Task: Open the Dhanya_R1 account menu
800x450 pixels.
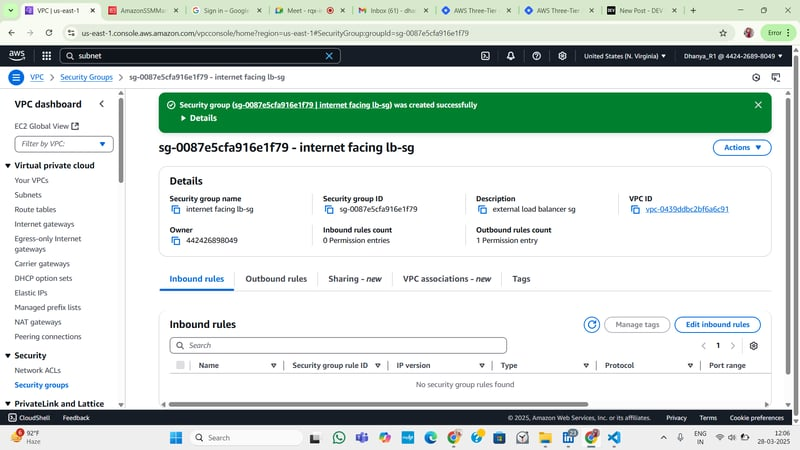Action: (x=733, y=56)
